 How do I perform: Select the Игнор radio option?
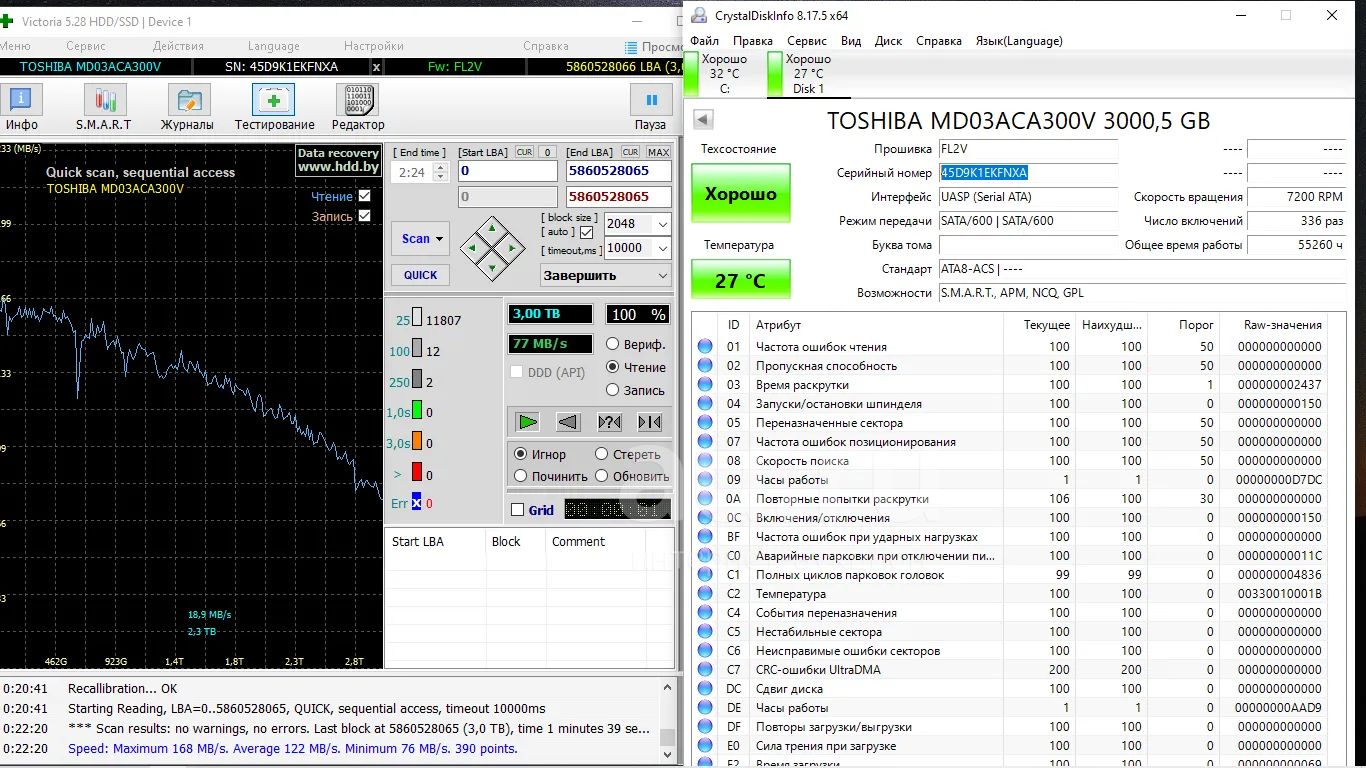point(520,453)
